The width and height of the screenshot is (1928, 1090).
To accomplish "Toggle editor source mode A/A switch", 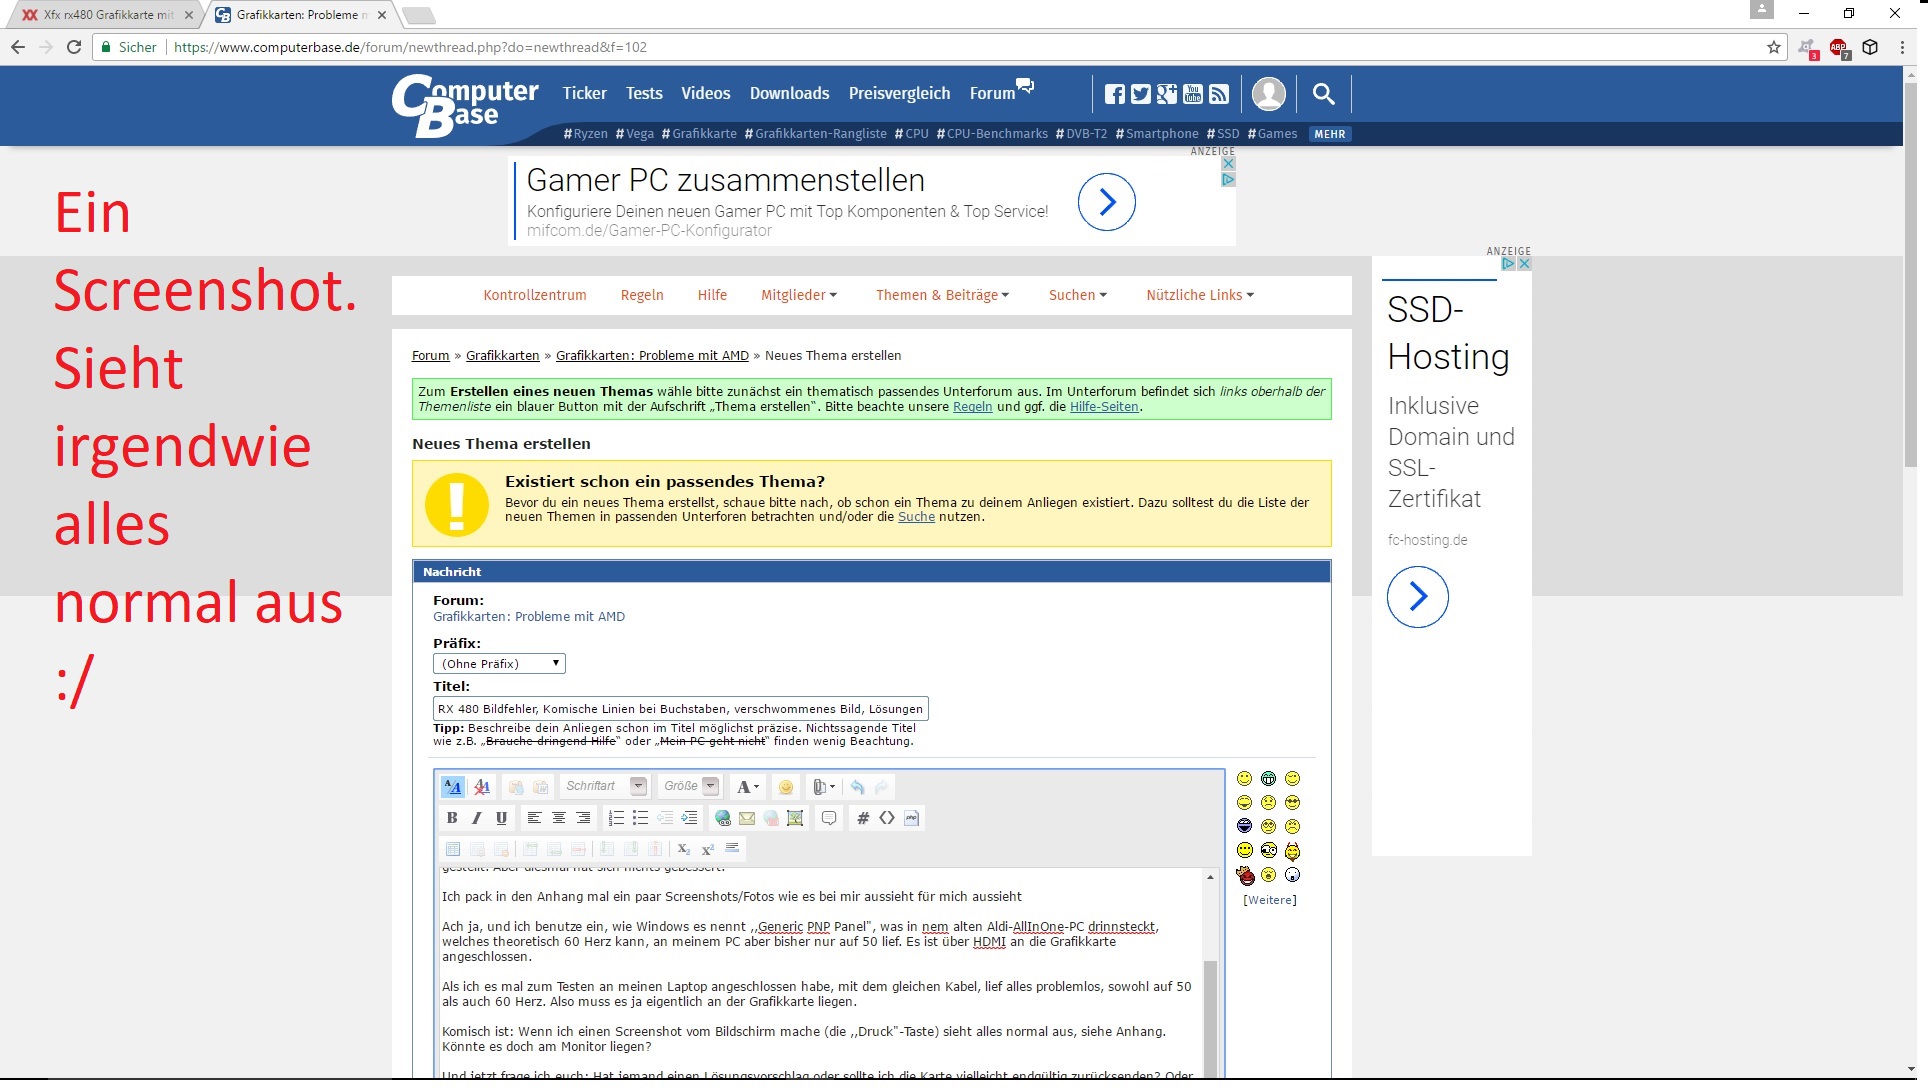I will tap(452, 787).
